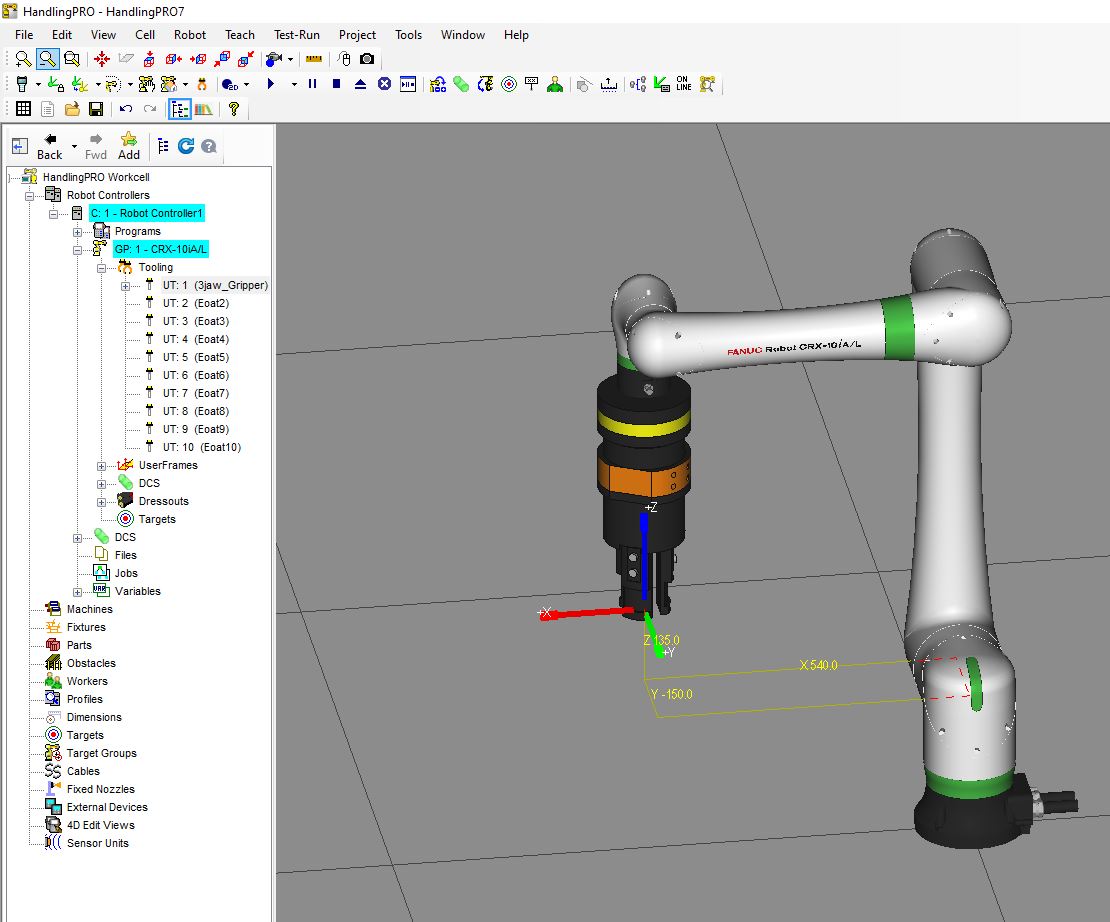This screenshot has height=922, width=1110.
Task: Stop the simulation with the square button
Action: pyautogui.click(x=336, y=84)
